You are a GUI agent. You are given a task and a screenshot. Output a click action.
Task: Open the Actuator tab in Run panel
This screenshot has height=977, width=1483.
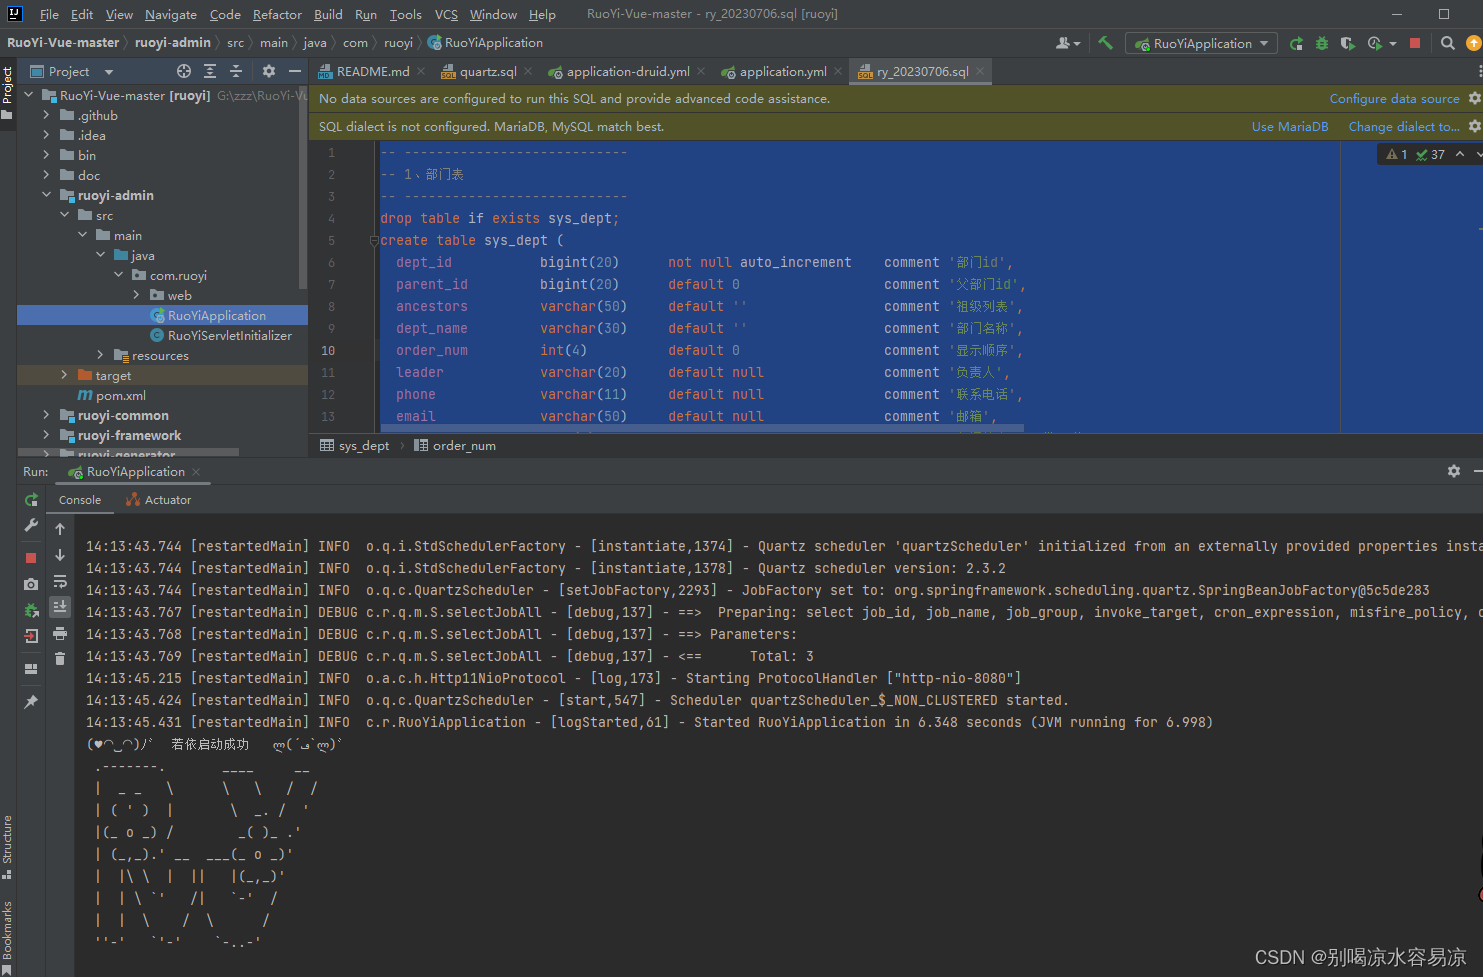(x=159, y=500)
